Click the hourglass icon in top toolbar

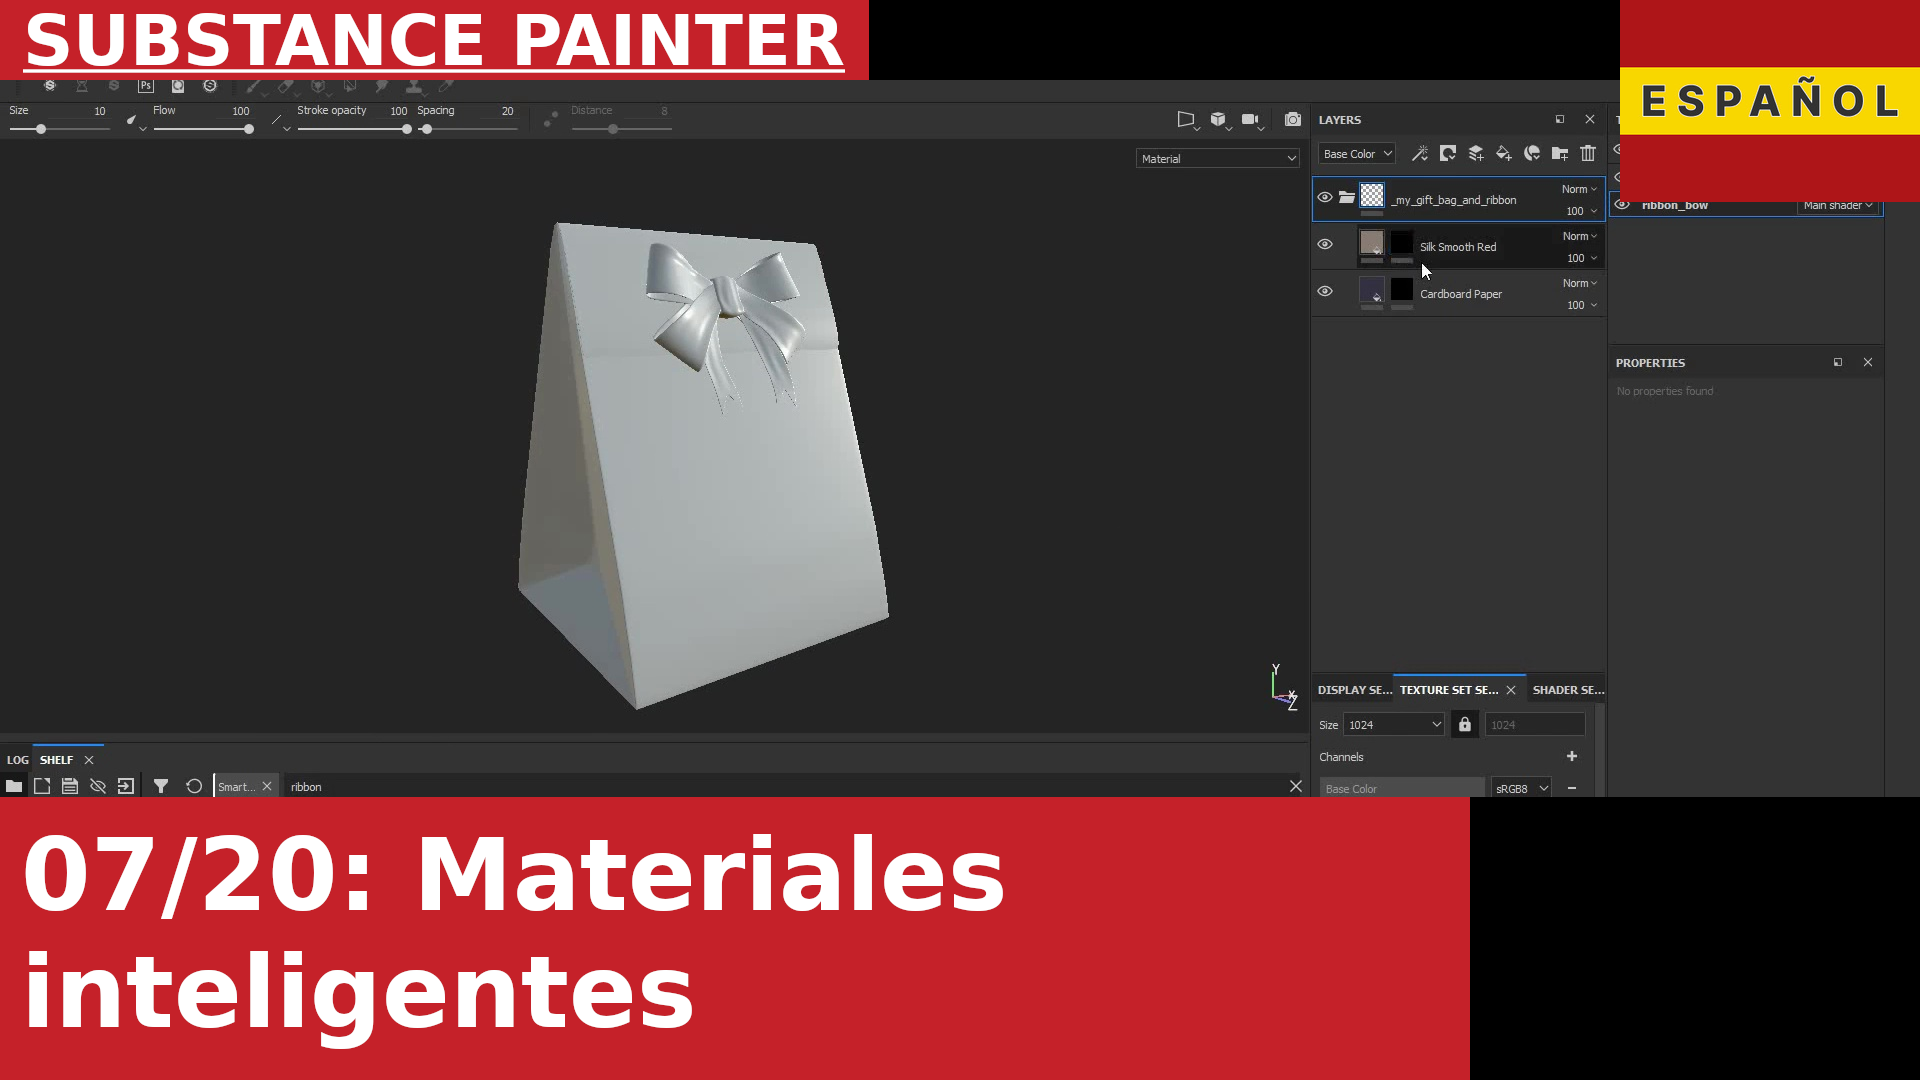[x=82, y=86]
